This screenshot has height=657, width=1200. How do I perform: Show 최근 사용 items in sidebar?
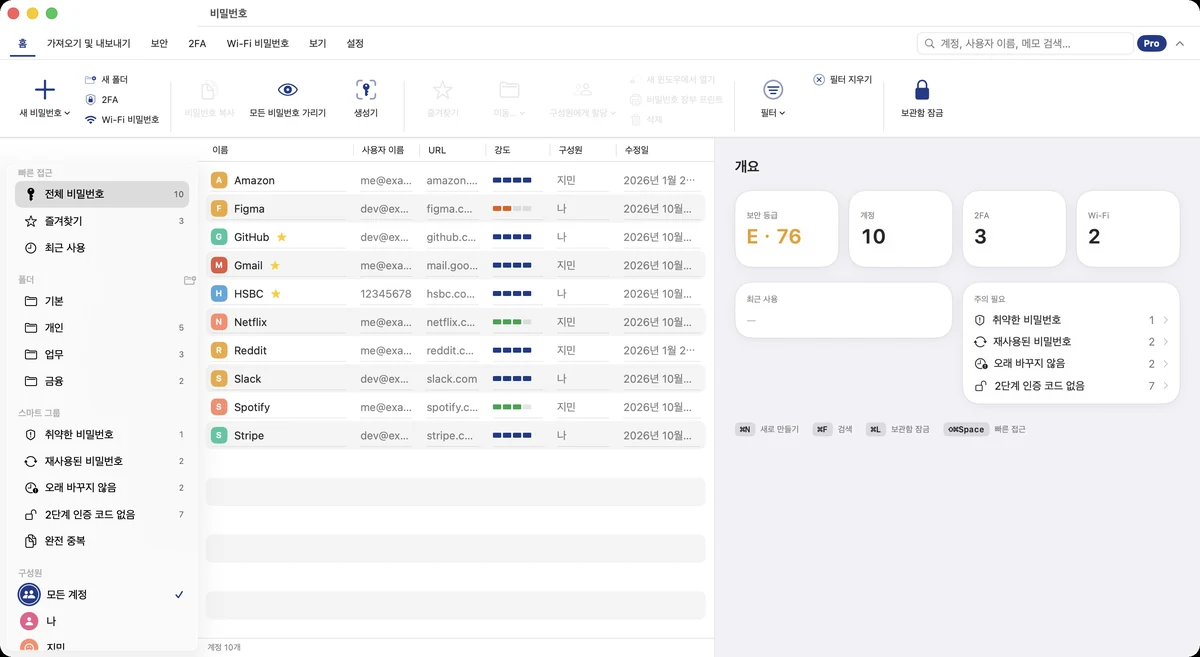(102, 248)
